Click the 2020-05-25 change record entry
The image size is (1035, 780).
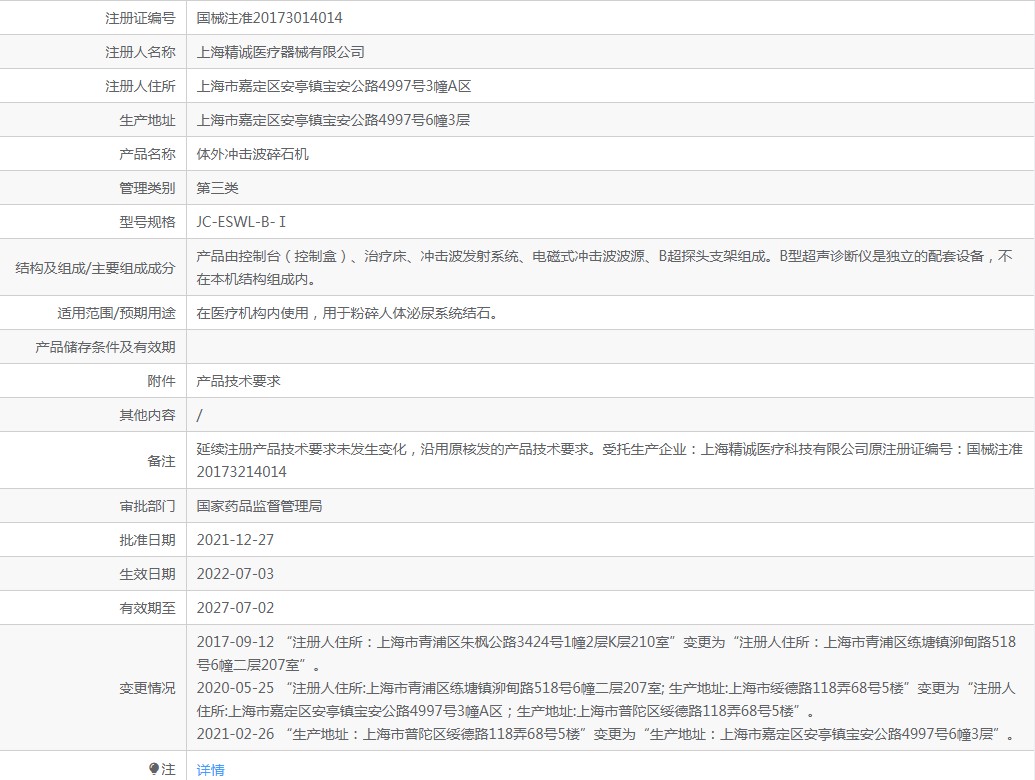(x=606, y=699)
